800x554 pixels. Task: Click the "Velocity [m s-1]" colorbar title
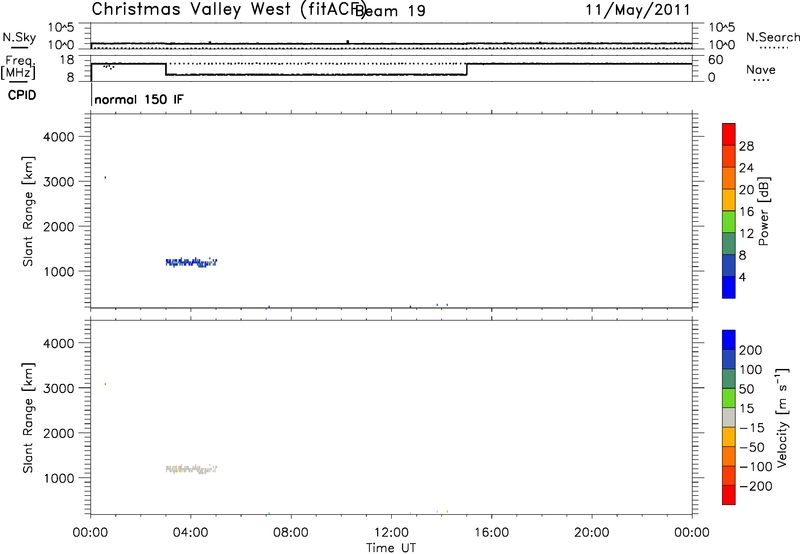(782, 417)
